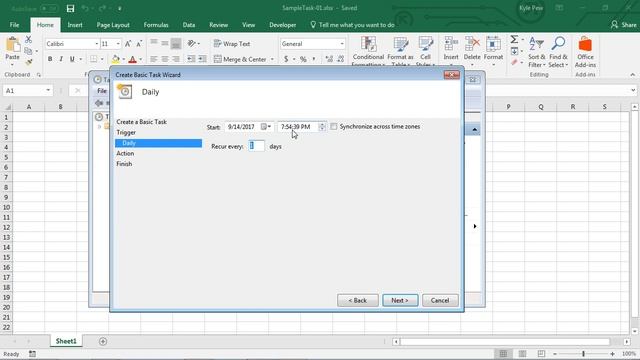Click Accounting Number Format dollar icon
The height and width of the screenshot is (360, 640).
[x=286, y=59]
